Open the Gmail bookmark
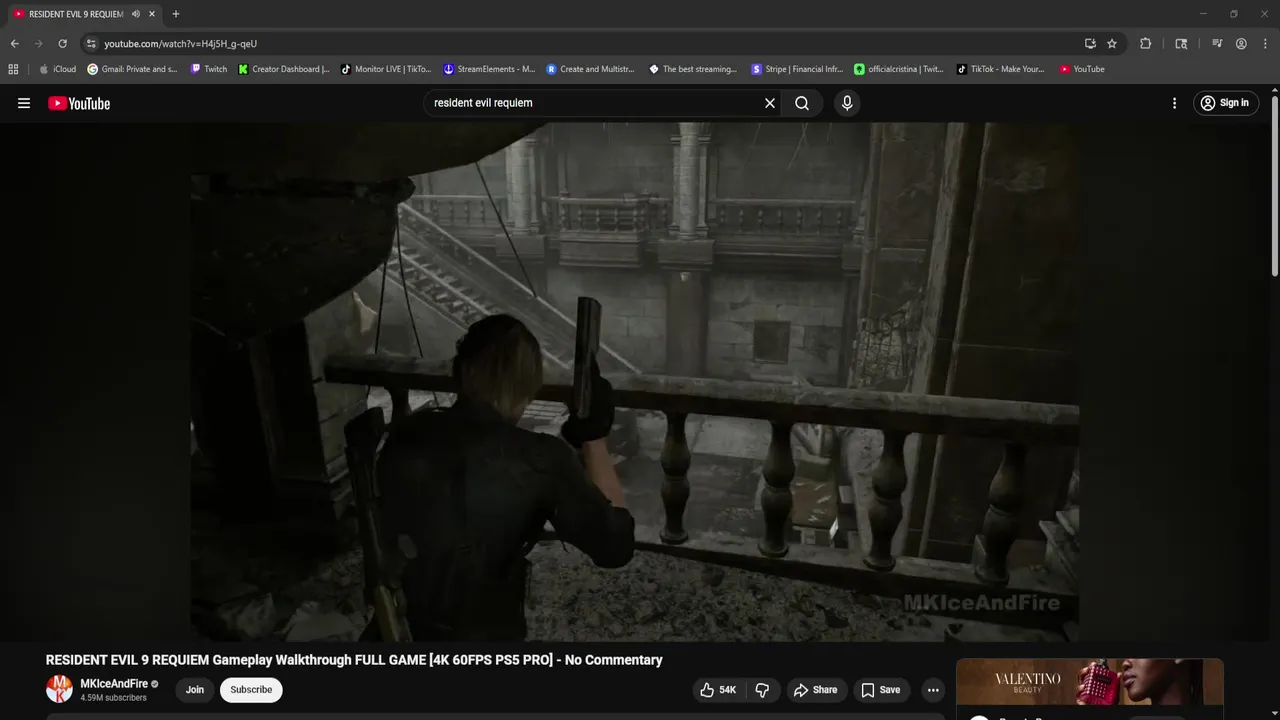 pyautogui.click(x=132, y=69)
